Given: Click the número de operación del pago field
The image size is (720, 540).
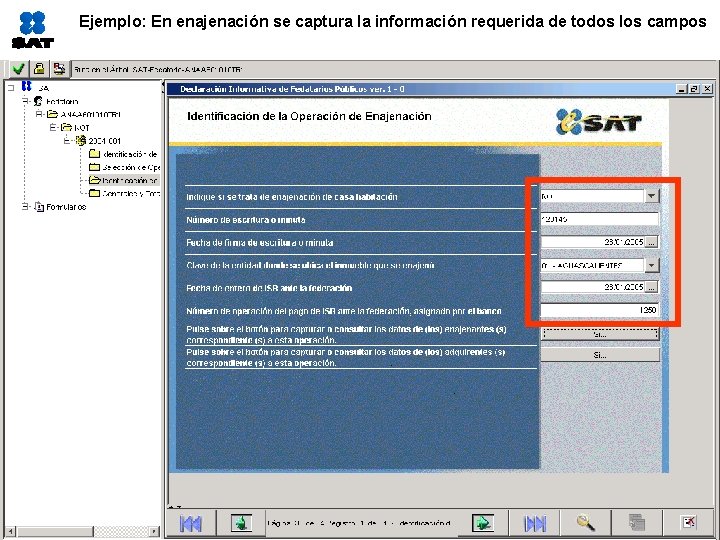Looking at the screenshot, I should coord(599,310).
